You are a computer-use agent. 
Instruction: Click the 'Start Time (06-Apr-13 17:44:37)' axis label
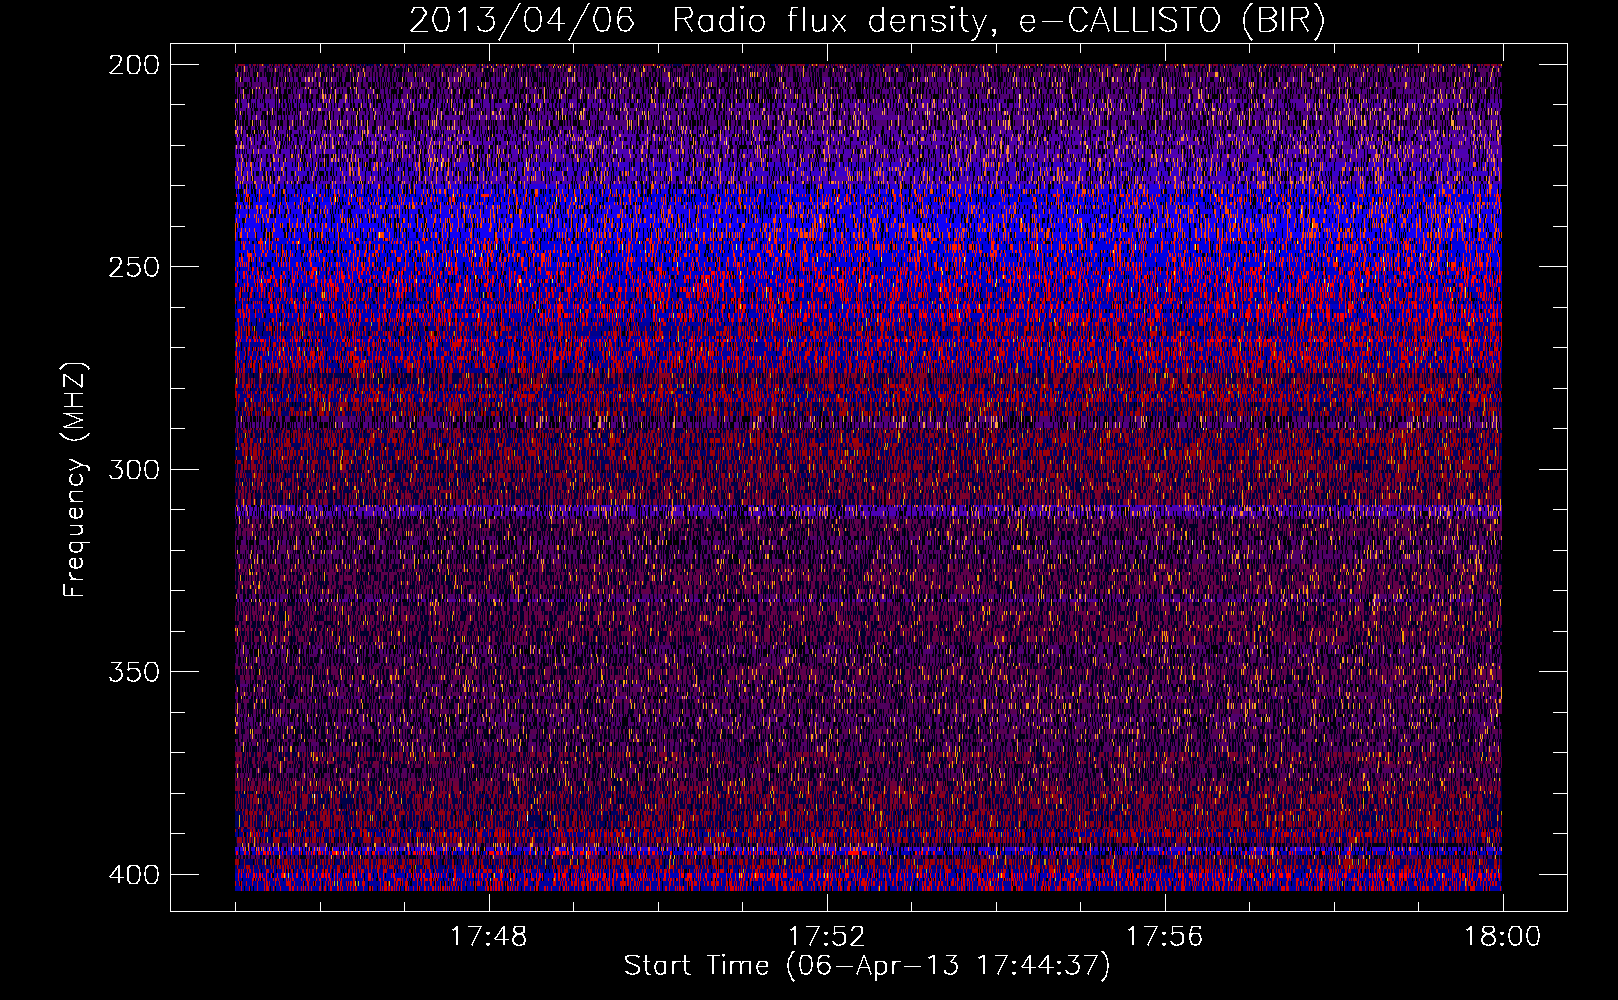(867, 966)
